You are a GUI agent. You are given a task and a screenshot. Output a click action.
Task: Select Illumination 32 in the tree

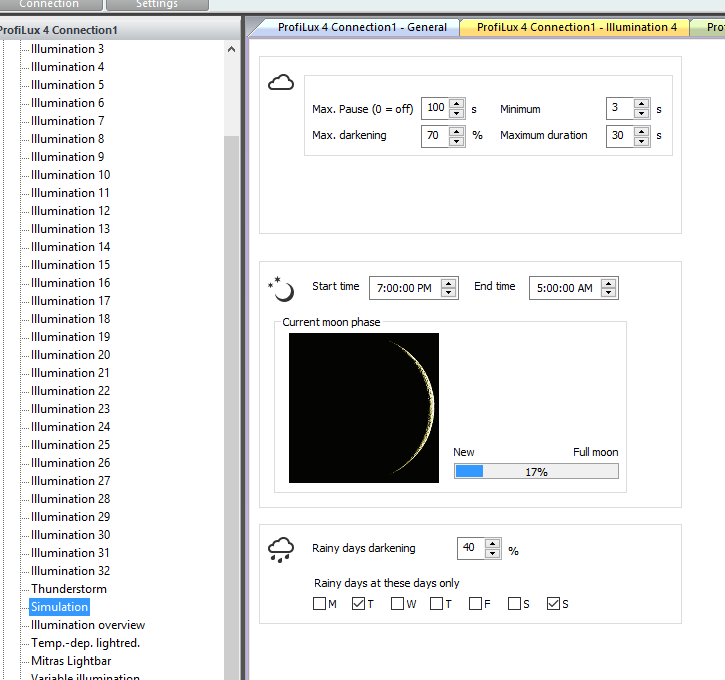[70, 571]
